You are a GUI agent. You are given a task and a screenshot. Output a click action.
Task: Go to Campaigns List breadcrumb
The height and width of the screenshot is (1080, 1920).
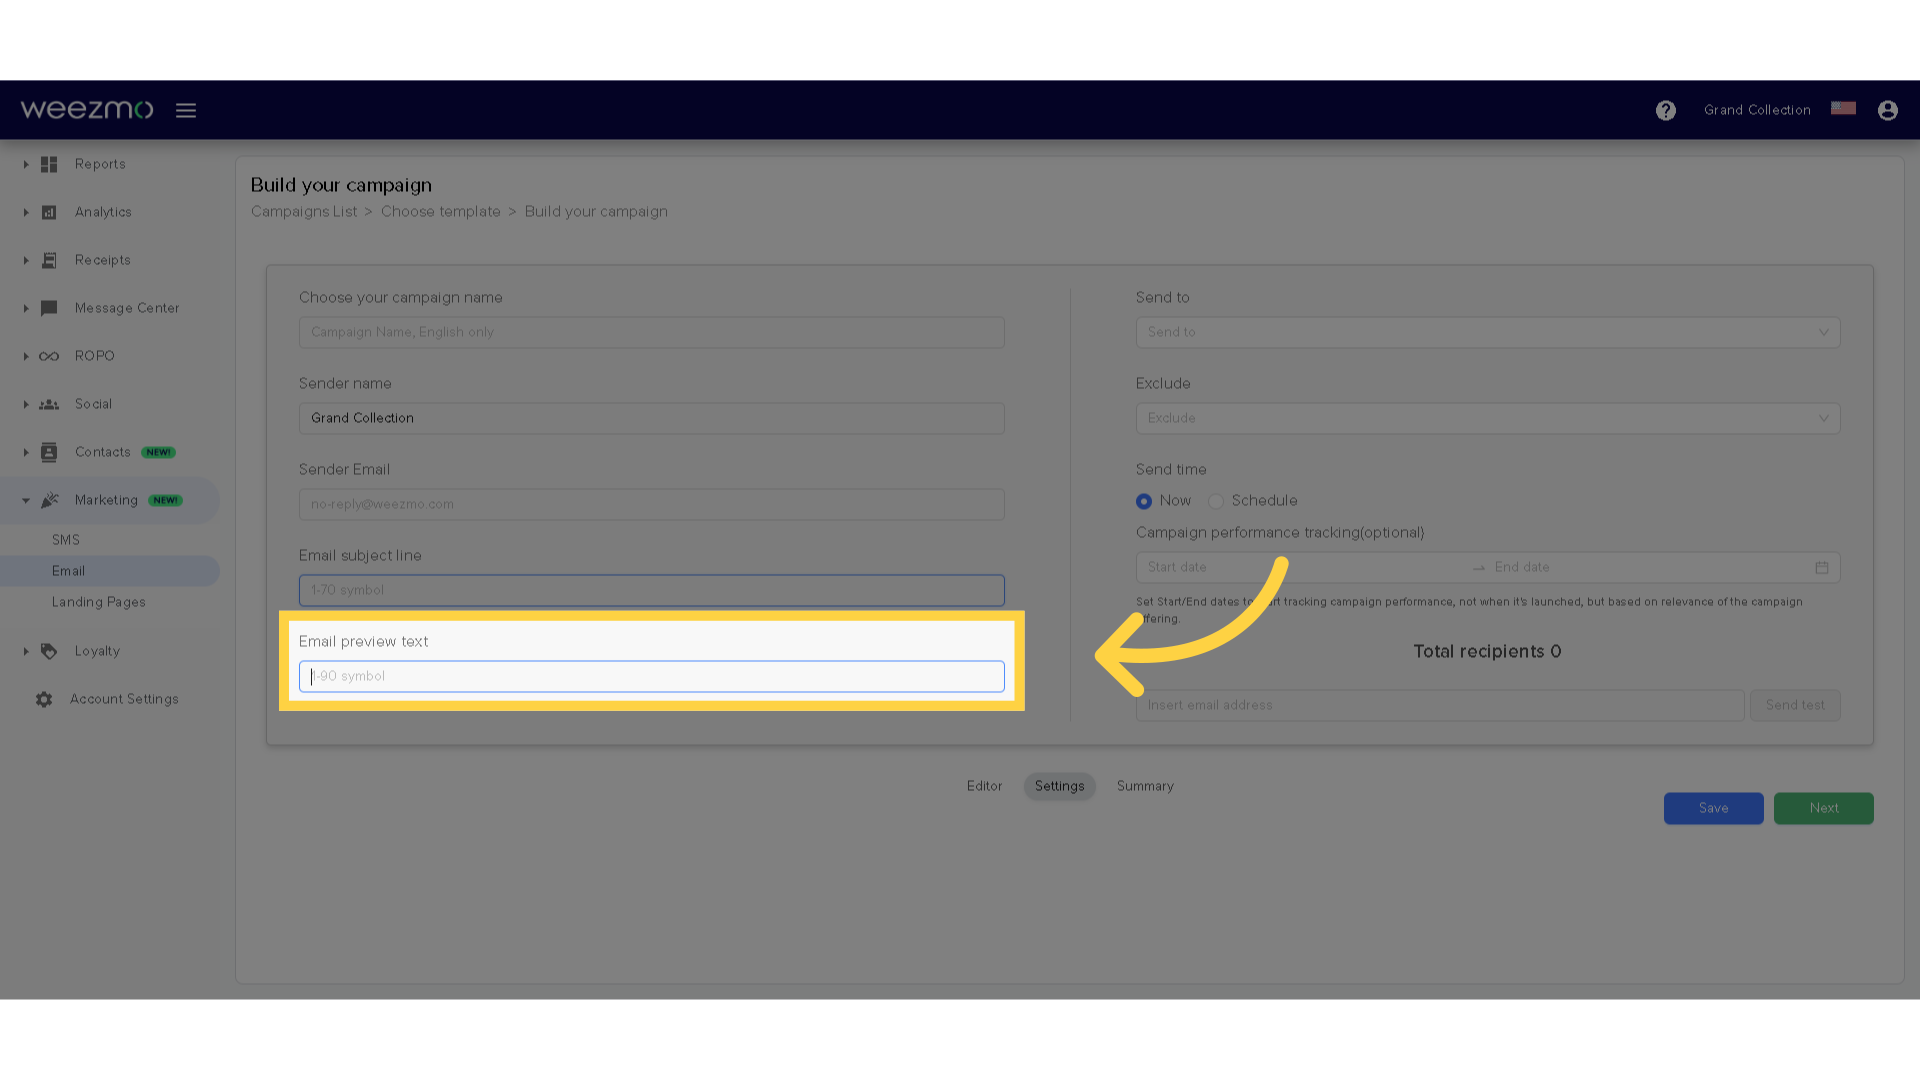(304, 212)
